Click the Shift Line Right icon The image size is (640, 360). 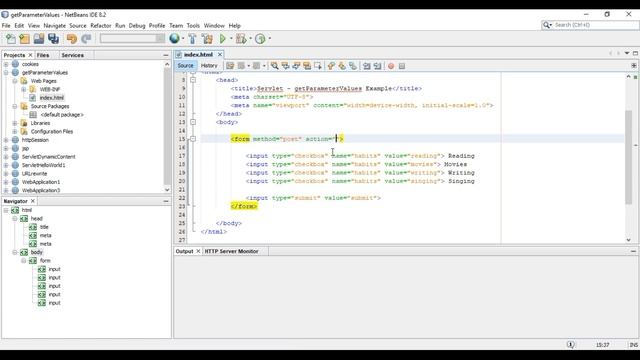click(378, 66)
